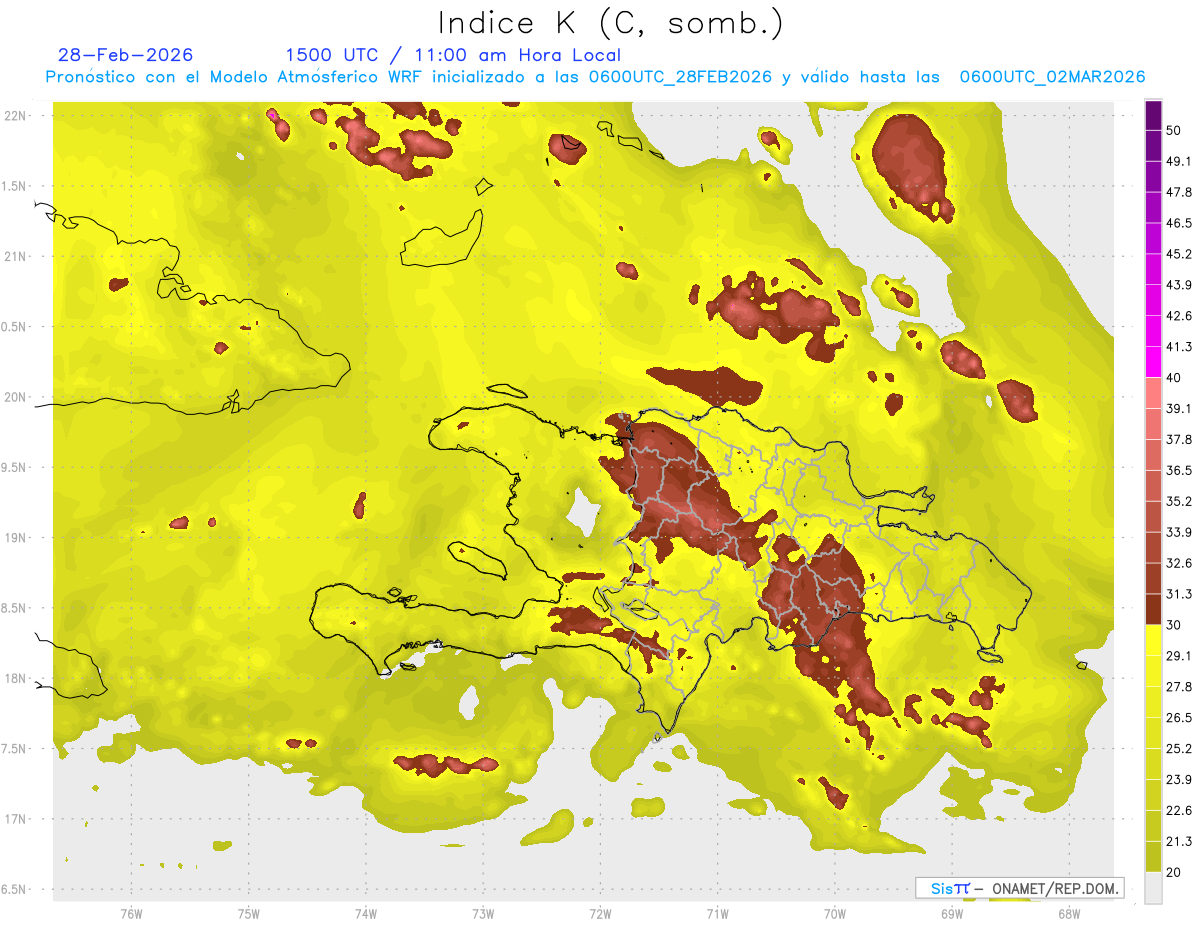This screenshot has width=1200, height=927.
Task: Click the colorbar value '31.3'
Action: pyautogui.click(x=1179, y=594)
